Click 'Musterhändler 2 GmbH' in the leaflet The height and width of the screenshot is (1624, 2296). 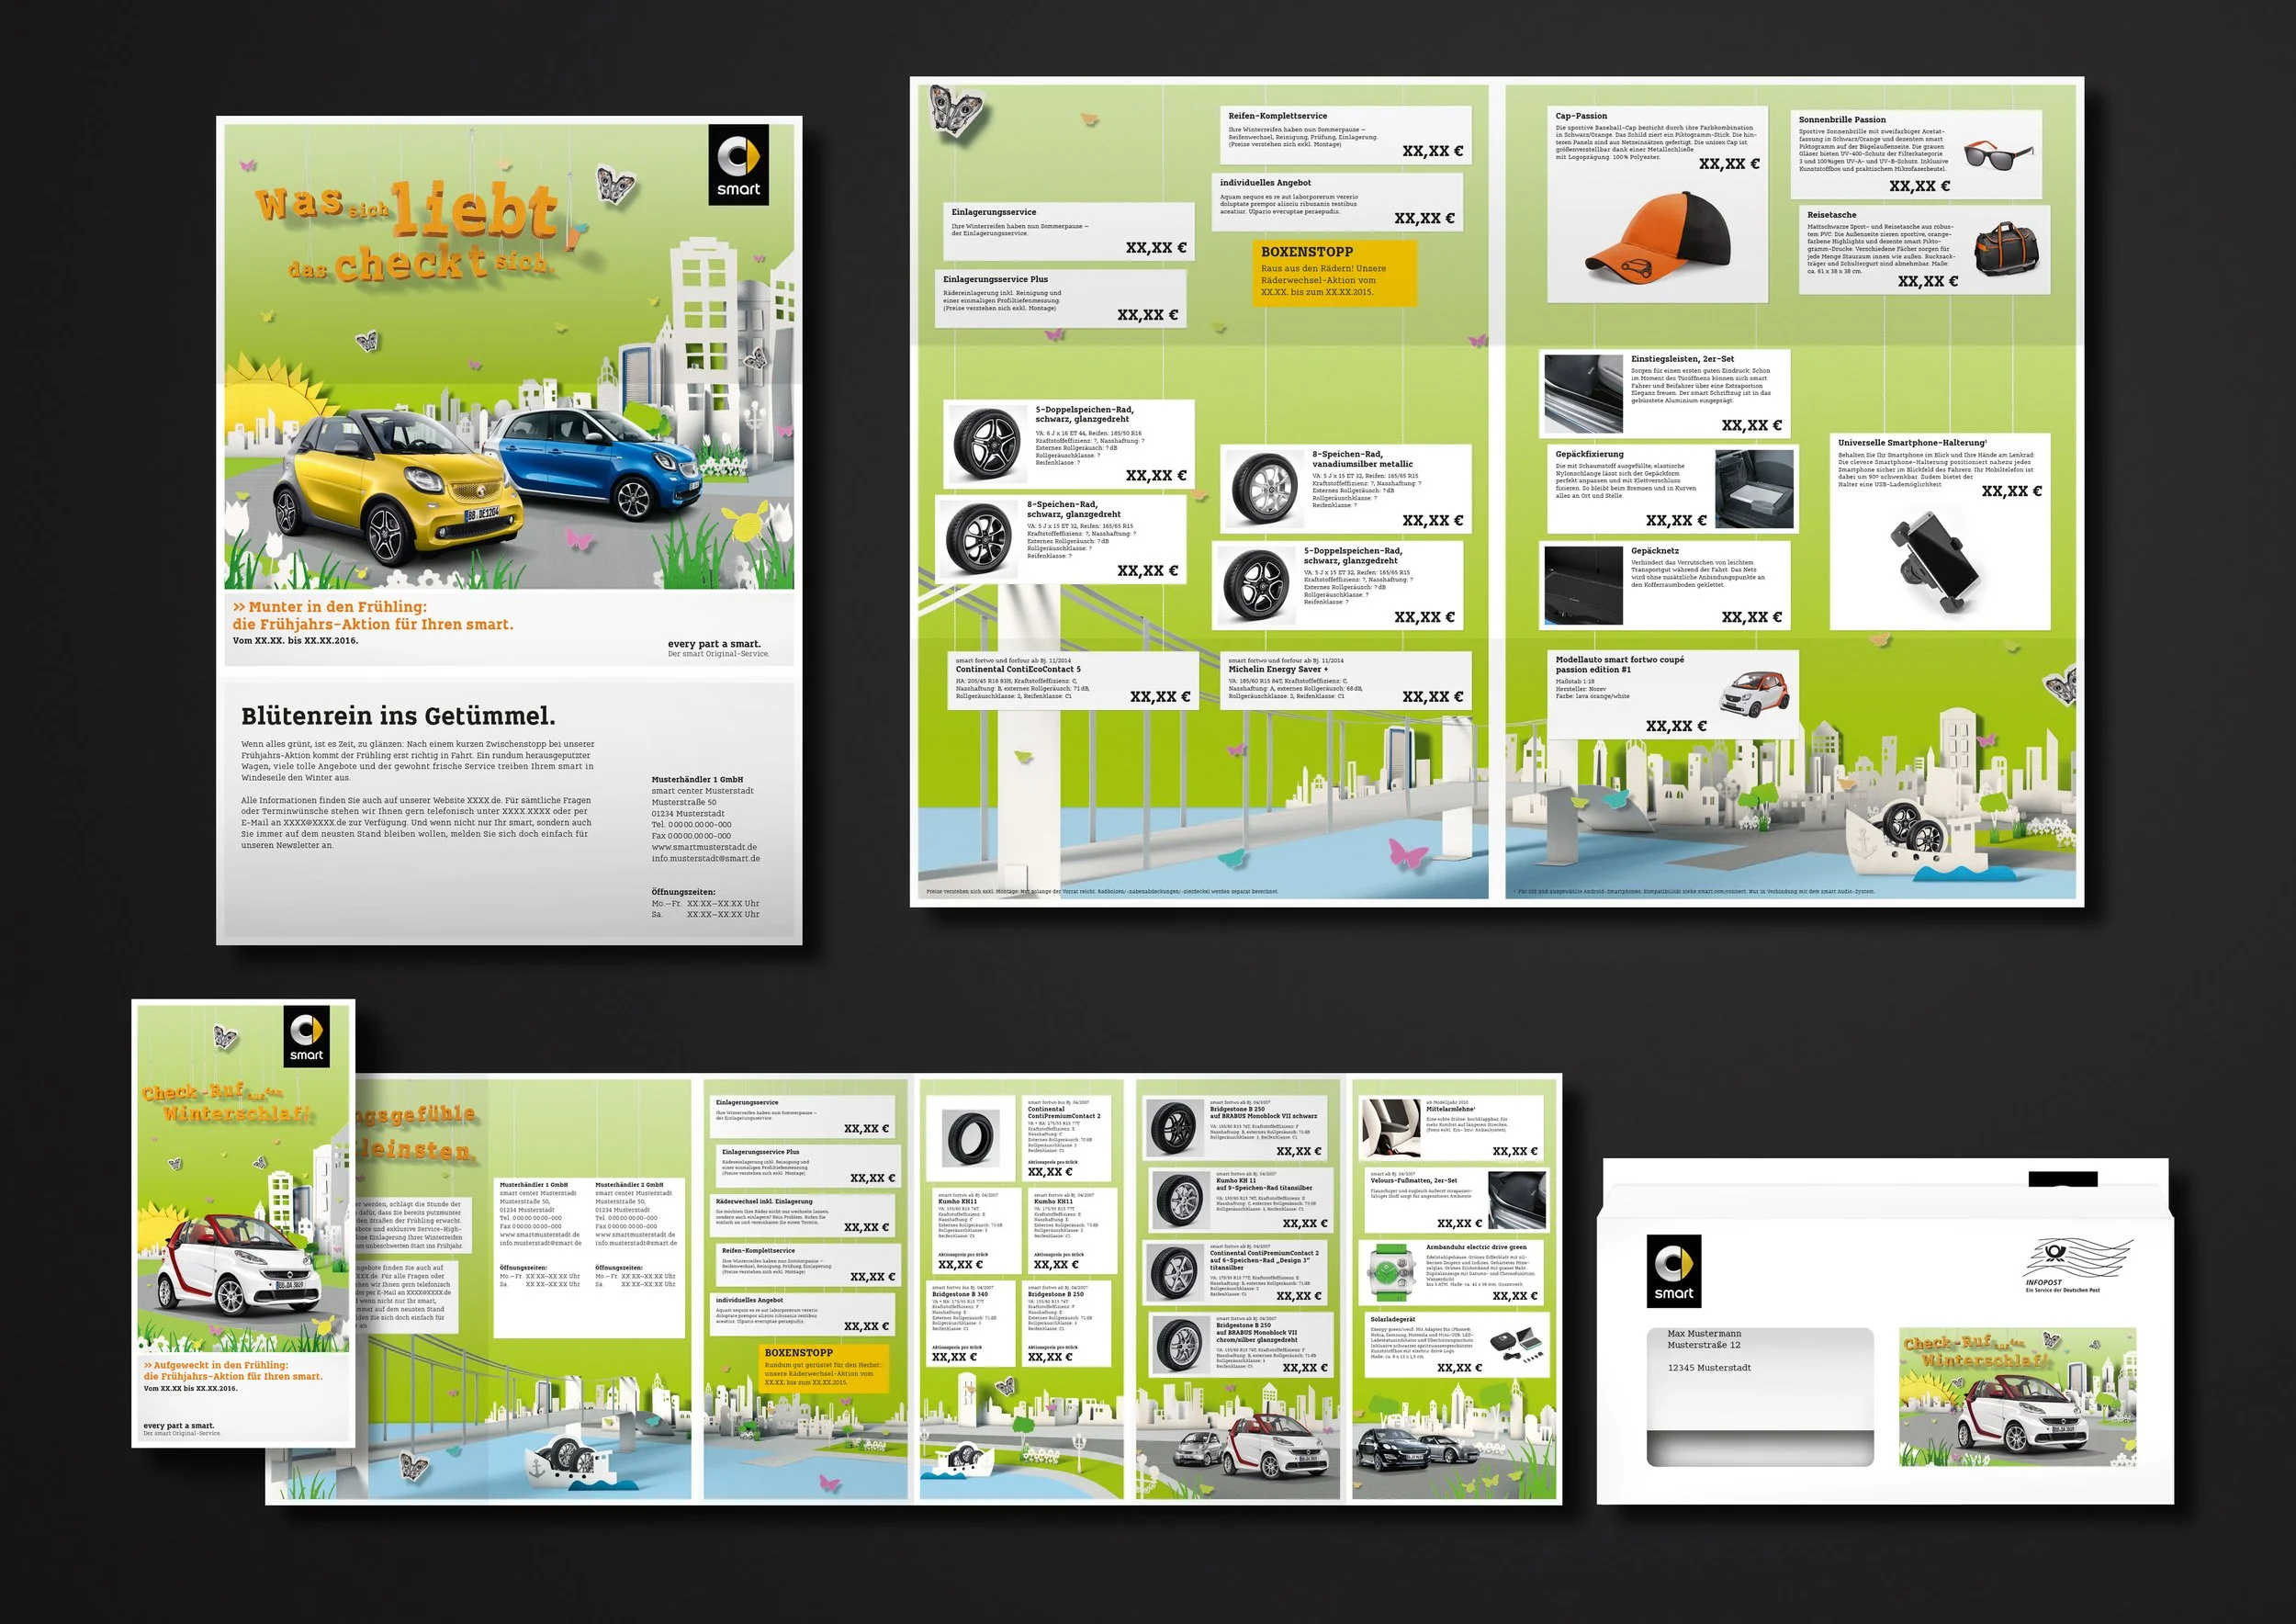click(x=632, y=1184)
